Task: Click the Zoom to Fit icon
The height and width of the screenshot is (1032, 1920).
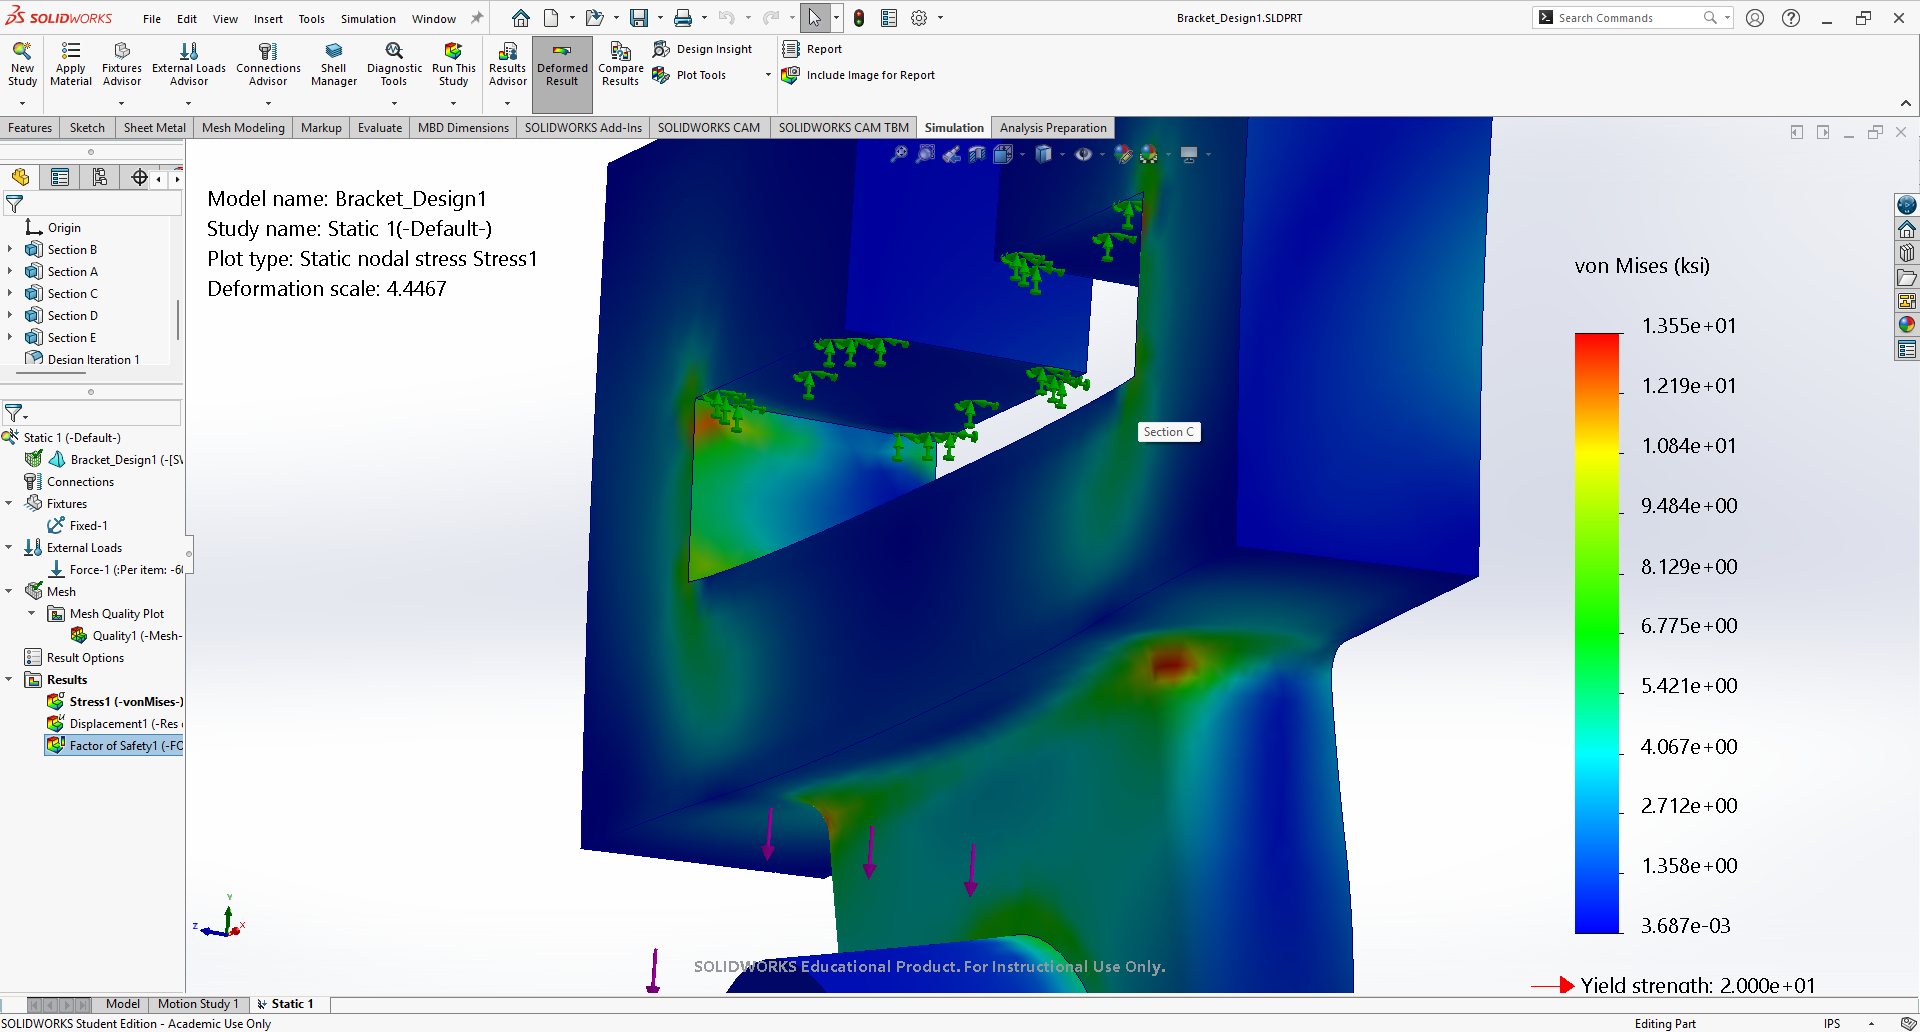Action: [x=899, y=154]
